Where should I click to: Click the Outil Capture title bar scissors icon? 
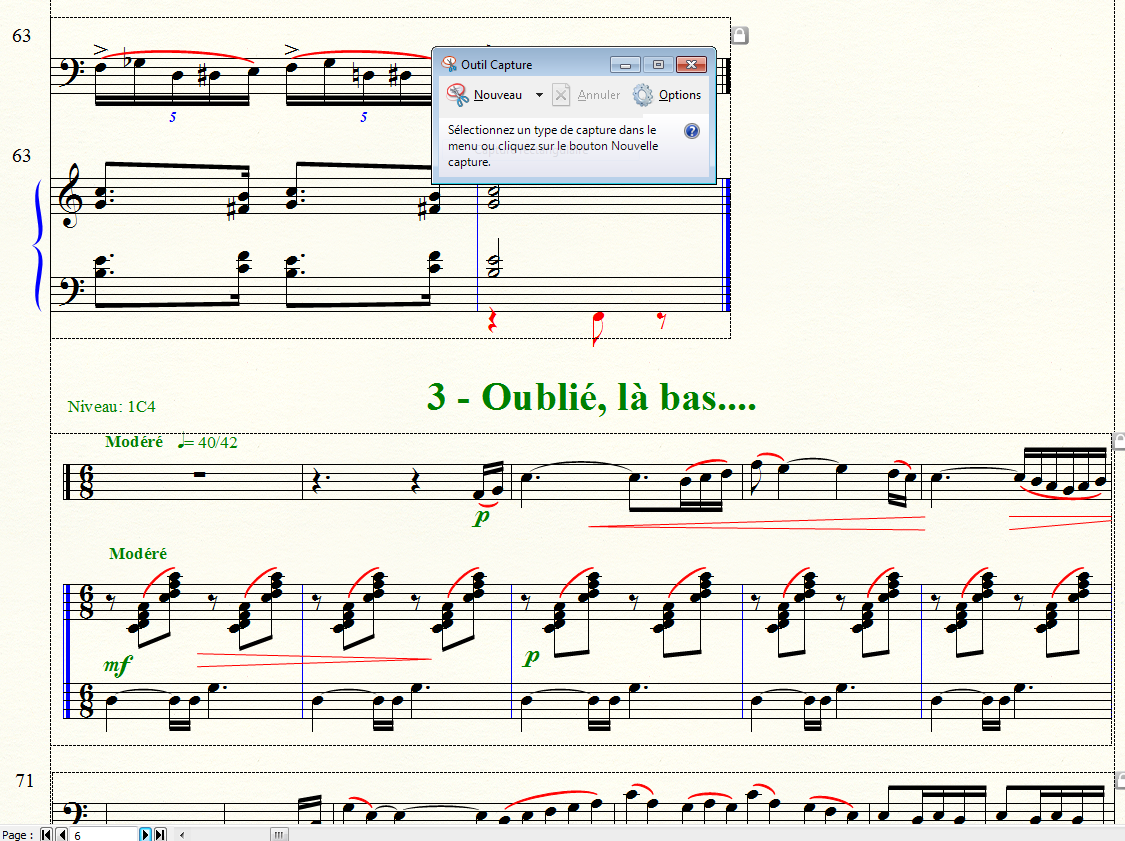point(448,65)
